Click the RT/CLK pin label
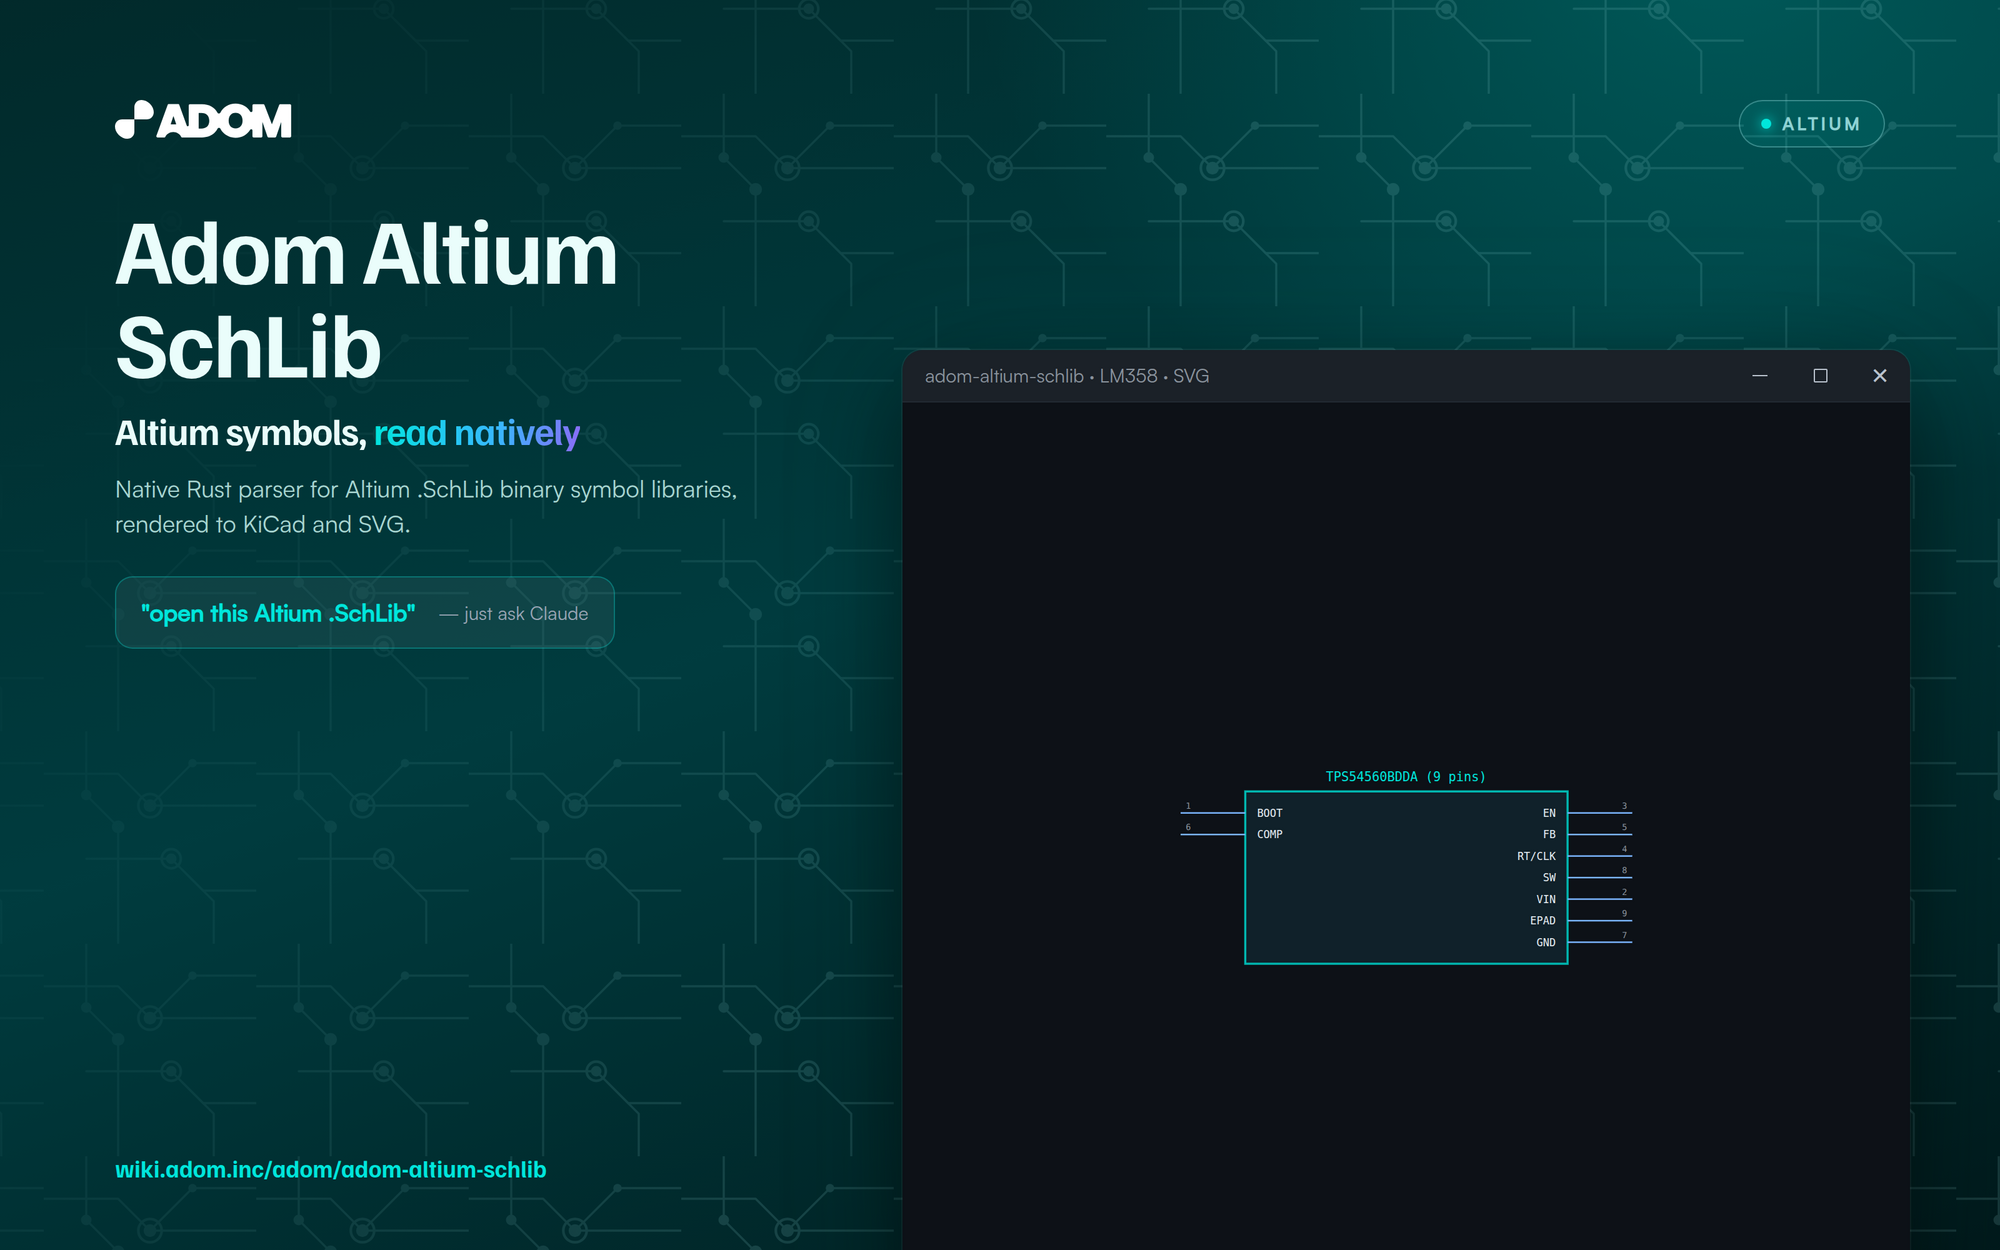Viewport: 2000px width, 1250px height. point(1536,856)
